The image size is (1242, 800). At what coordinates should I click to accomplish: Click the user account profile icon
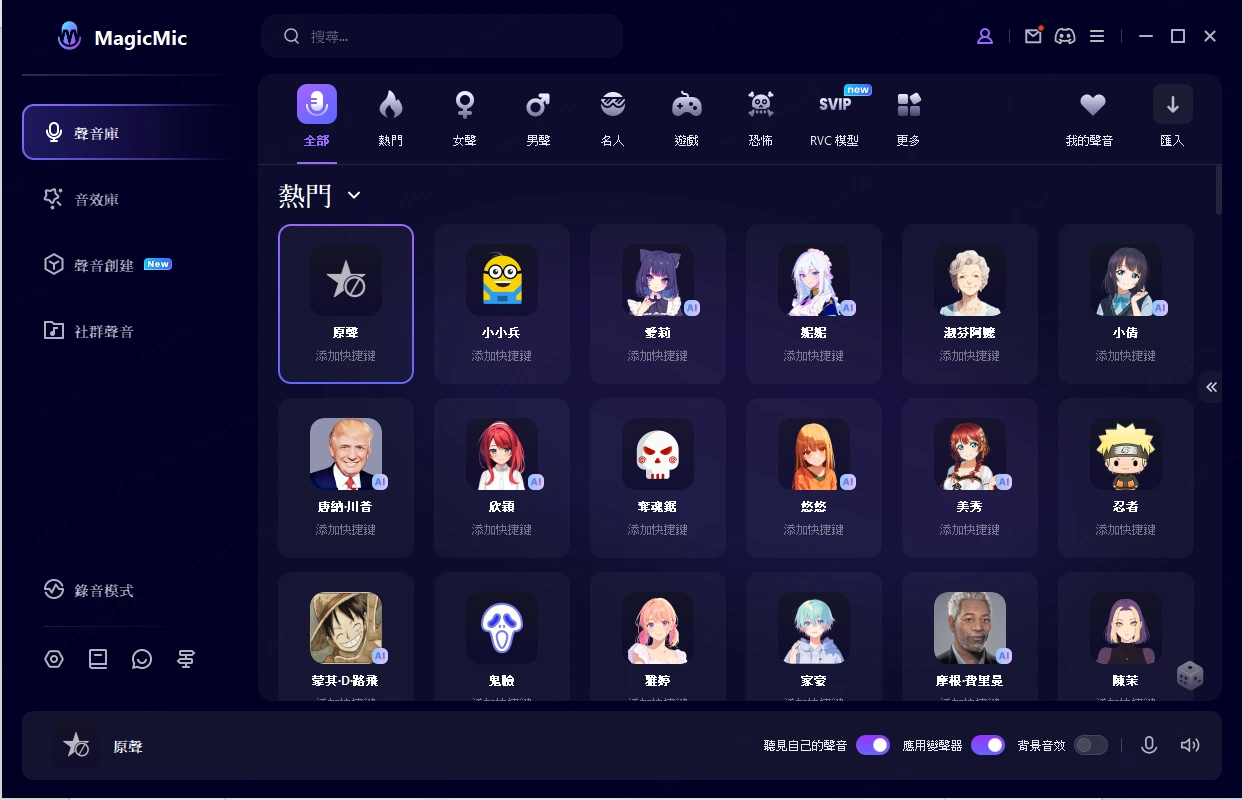pos(985,36)
